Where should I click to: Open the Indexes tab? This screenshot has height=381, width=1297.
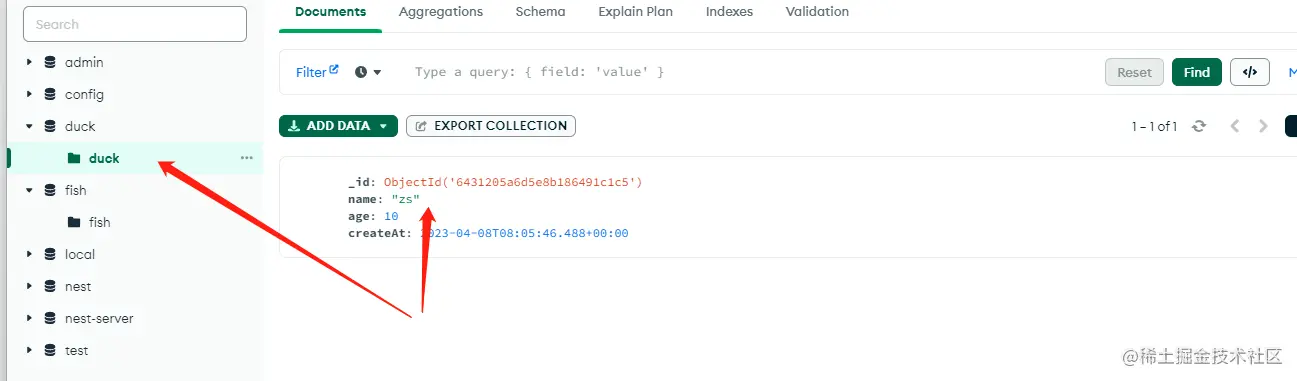[x=729, y=12]
